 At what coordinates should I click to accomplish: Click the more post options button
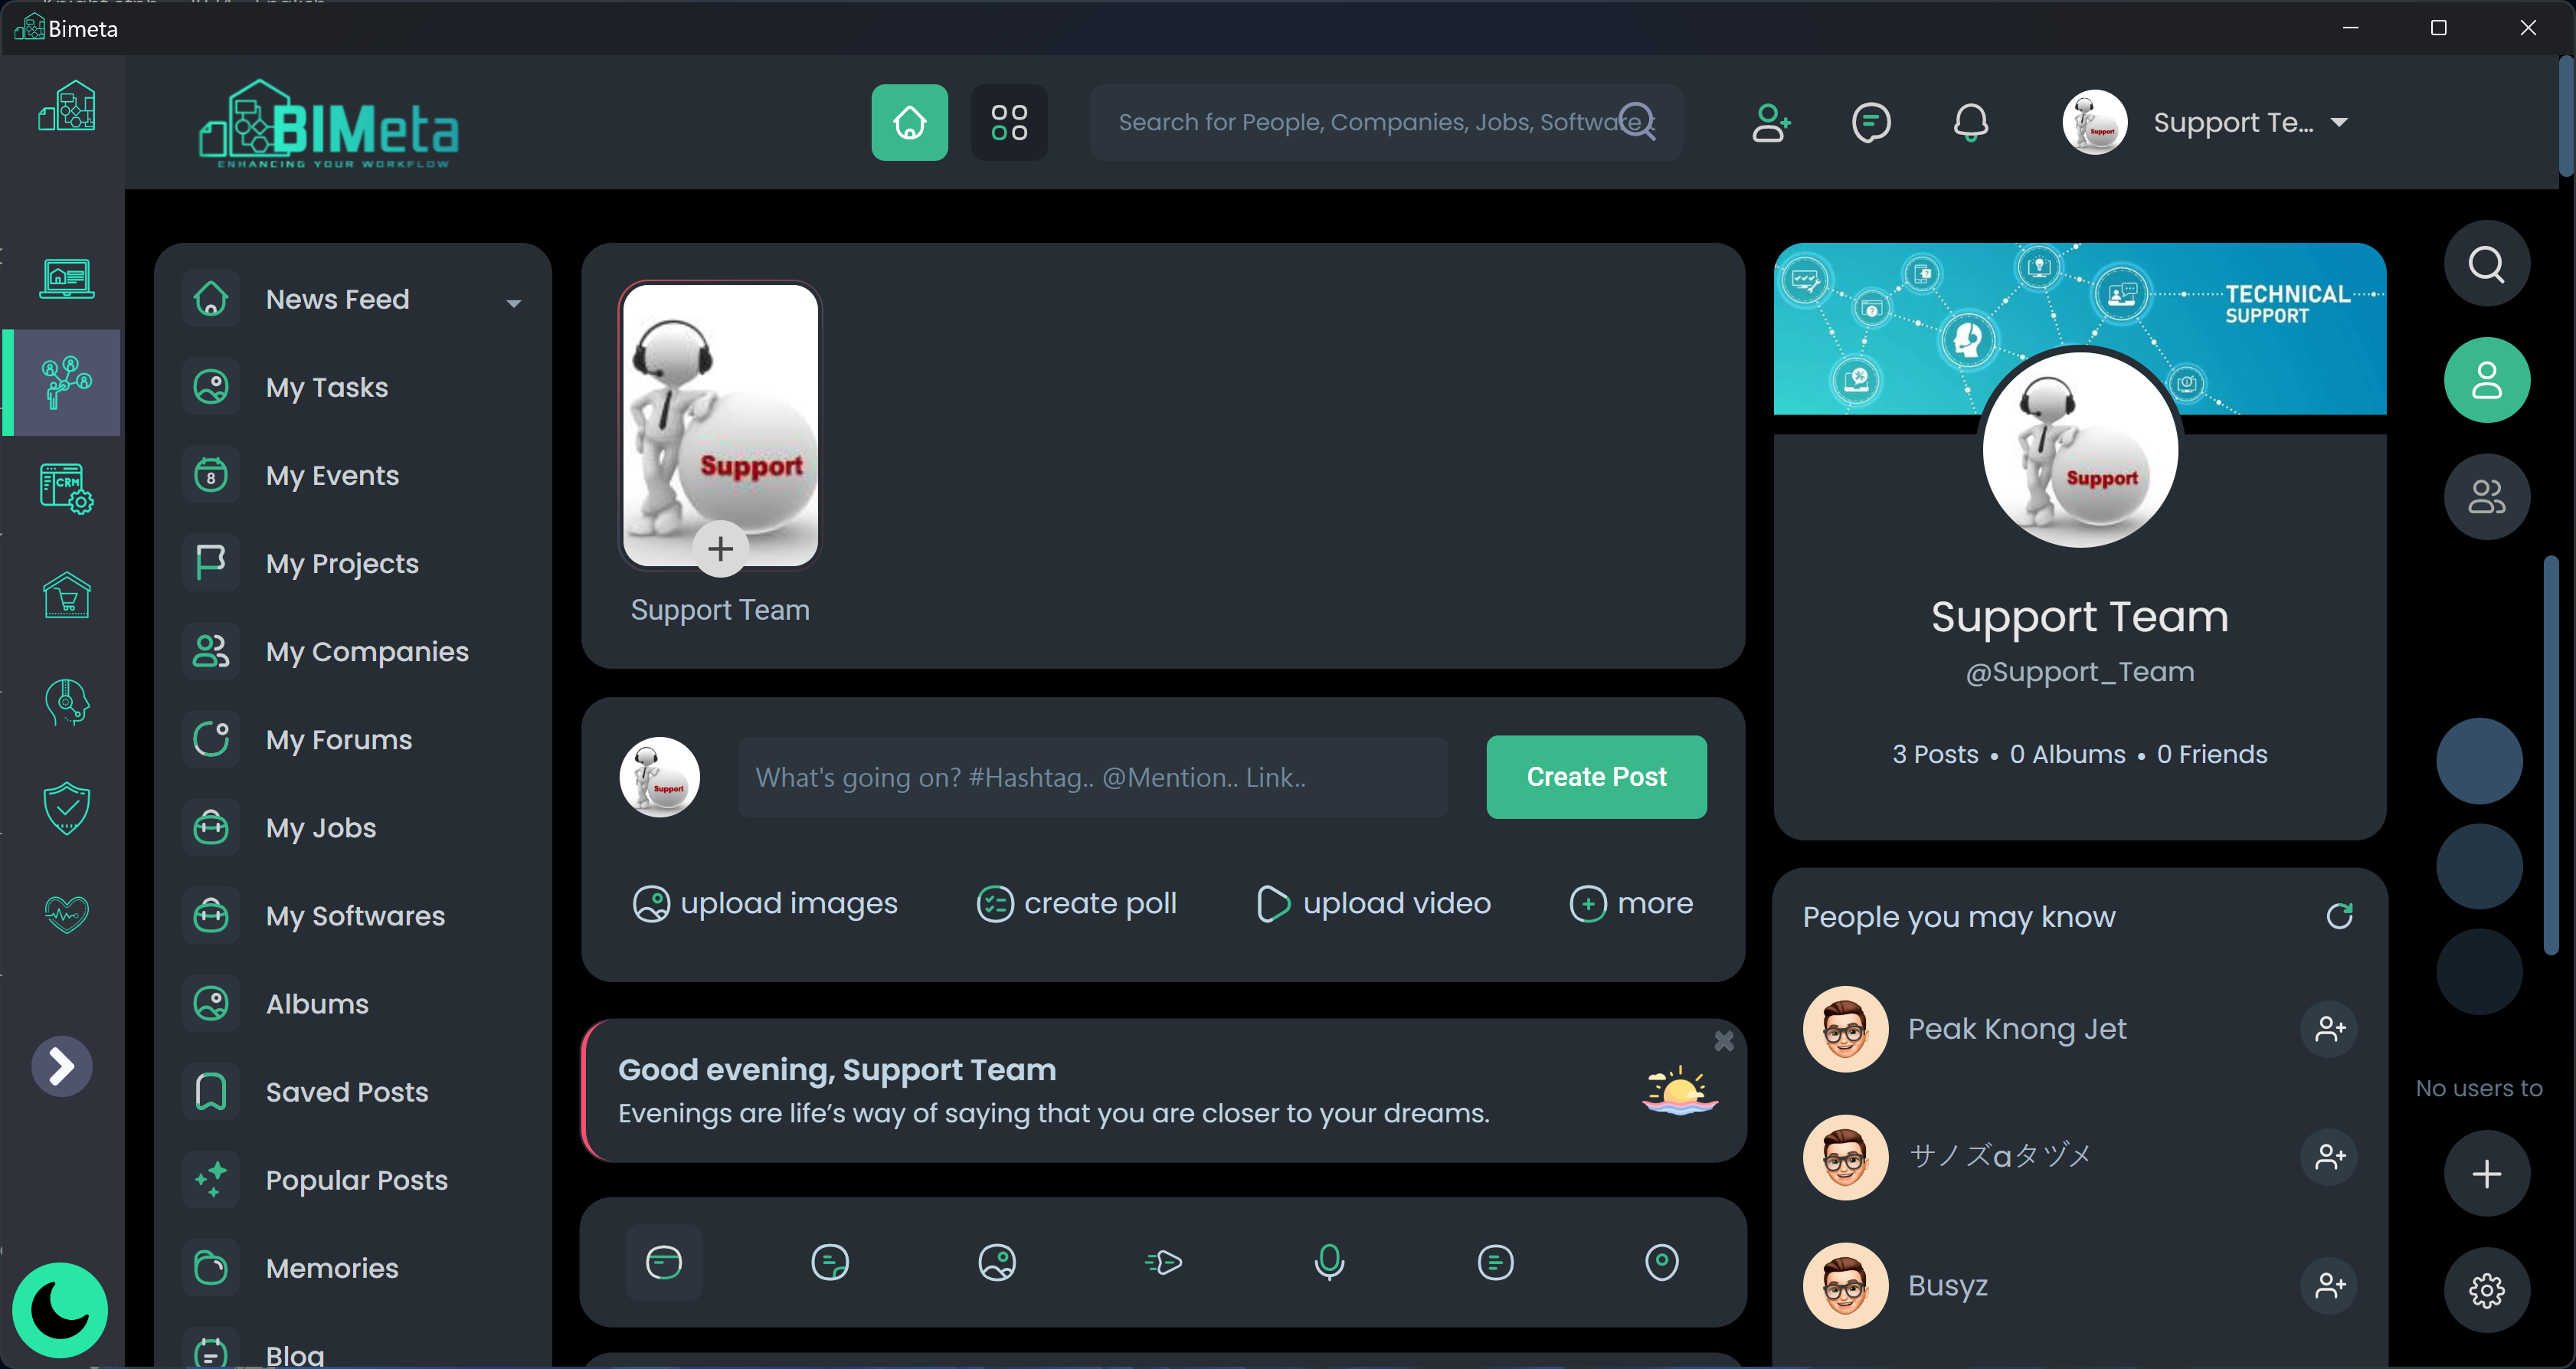pyautogui.click(x=1631, y=903)
